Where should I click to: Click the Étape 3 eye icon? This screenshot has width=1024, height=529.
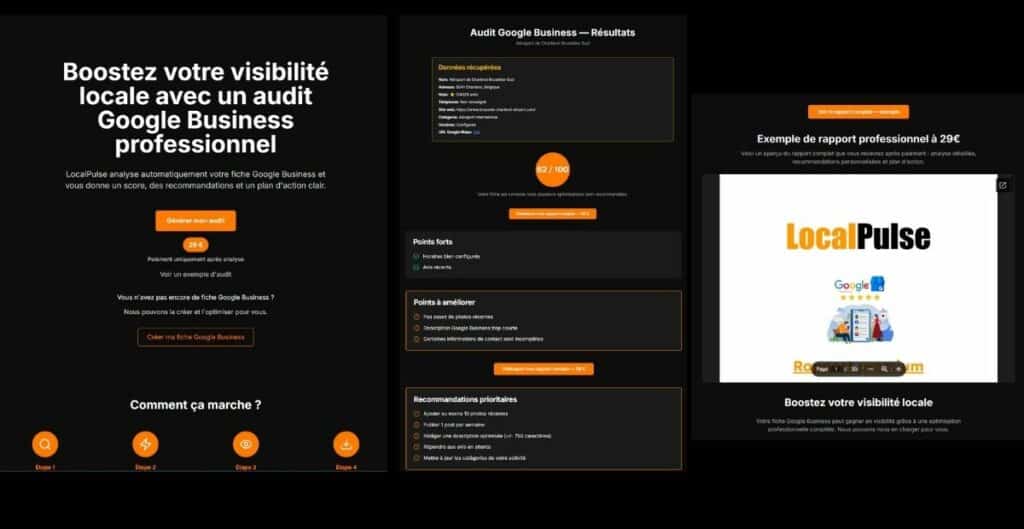coord(245,444)
